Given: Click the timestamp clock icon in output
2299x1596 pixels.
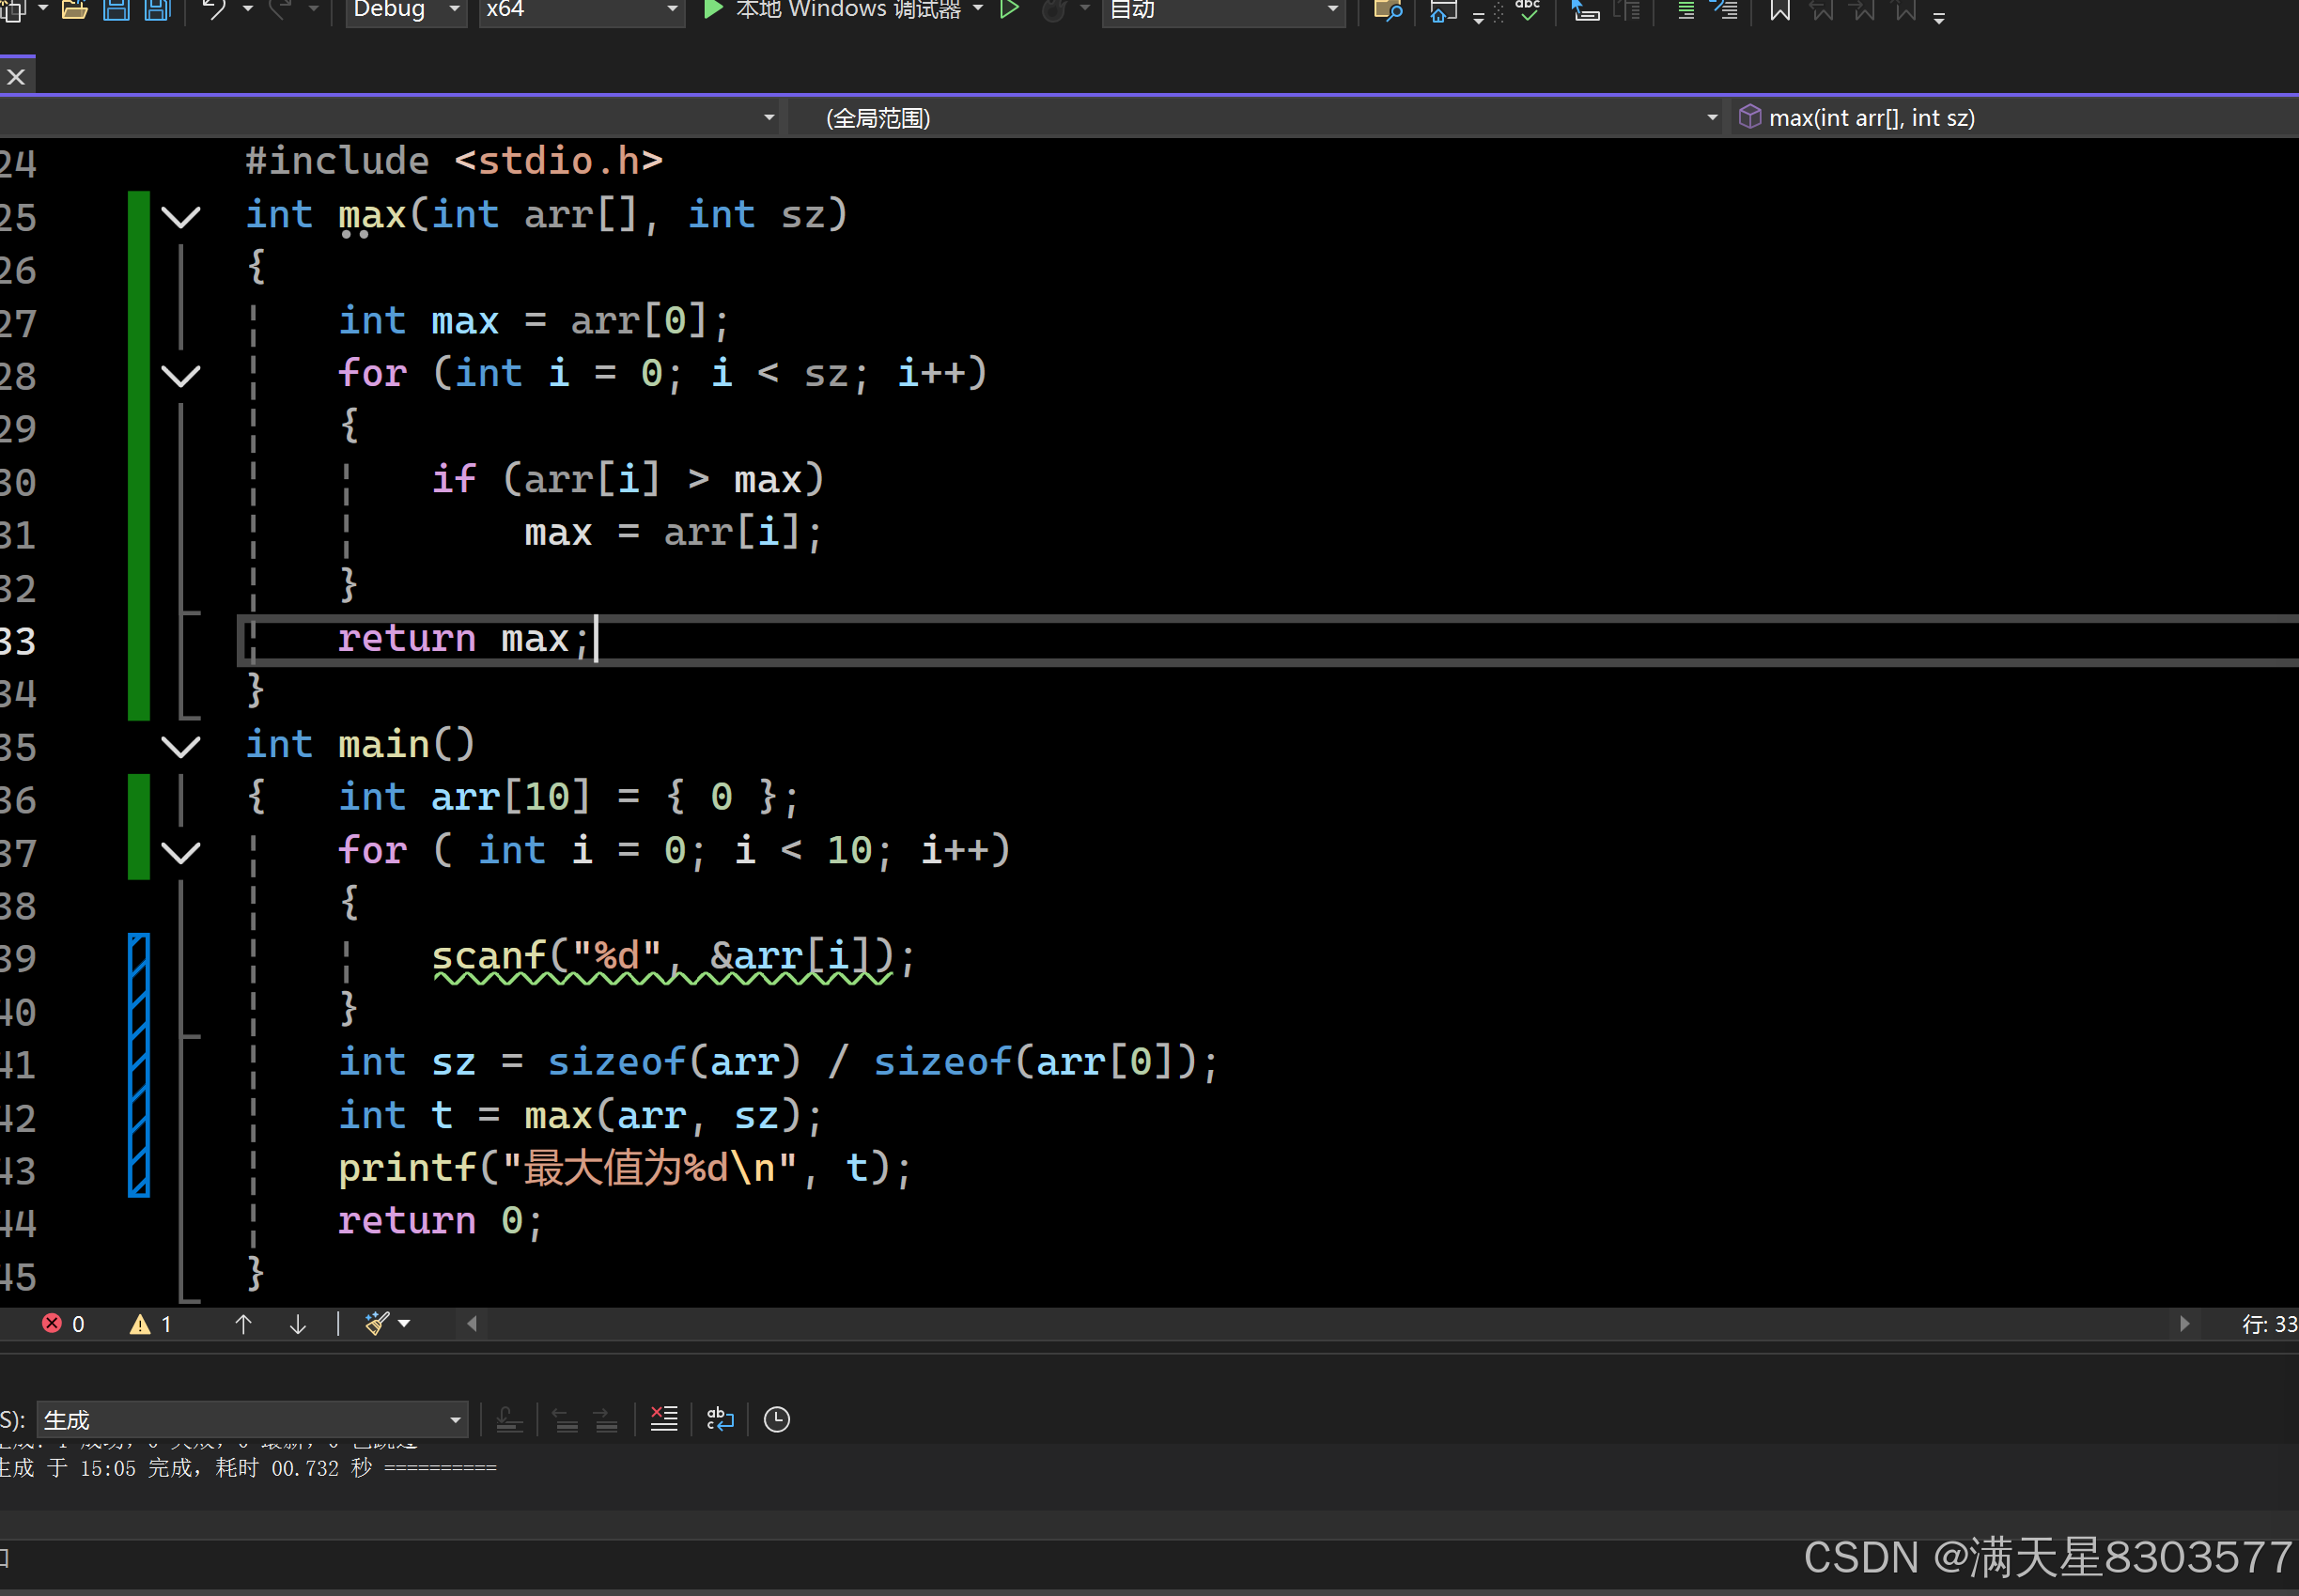Looking at the screenshot, I should 777,1418.
